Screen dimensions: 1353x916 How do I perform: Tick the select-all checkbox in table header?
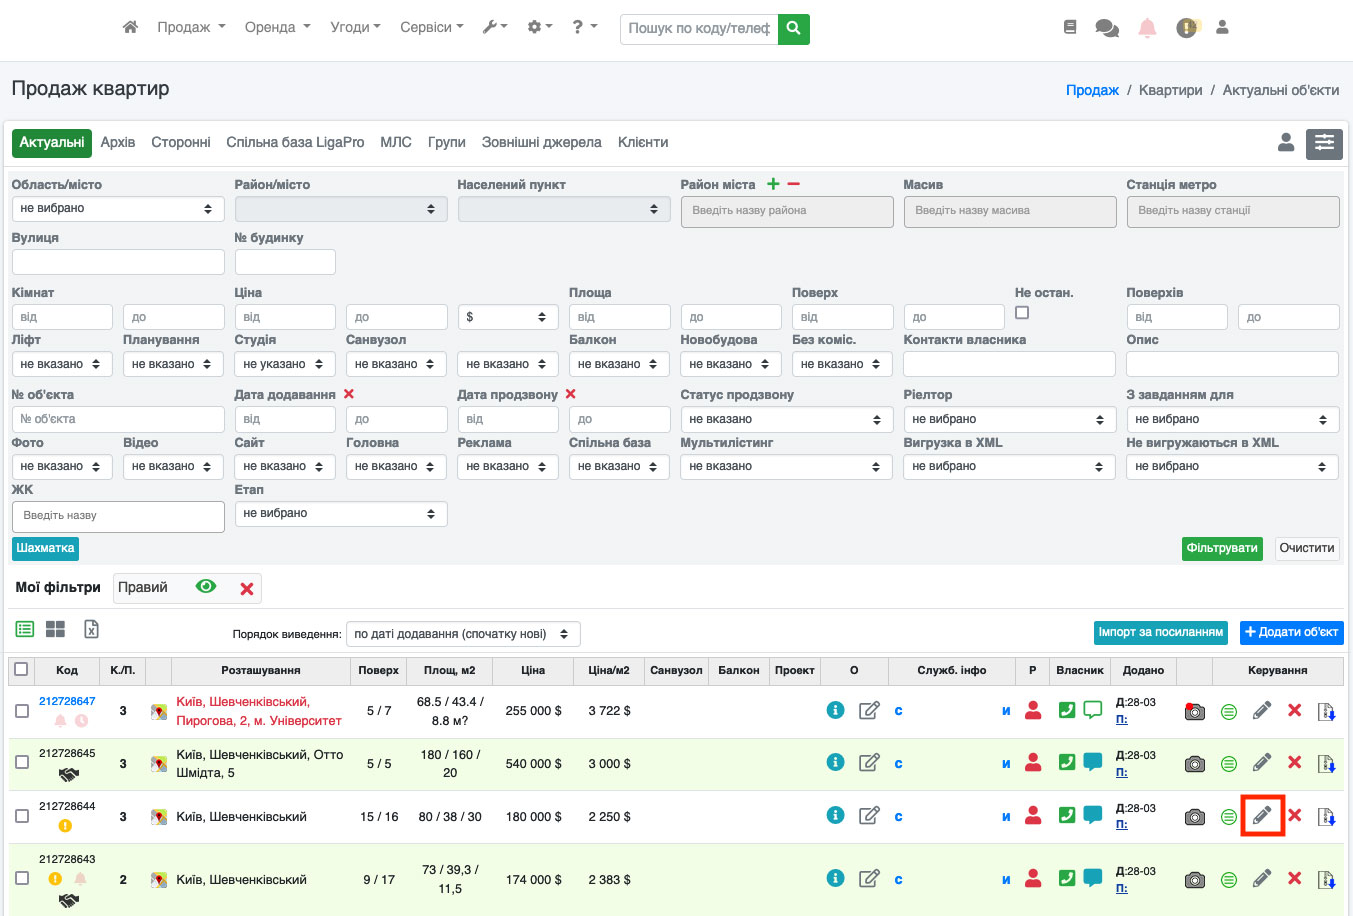pyautogui.click(x=21, y=669)
